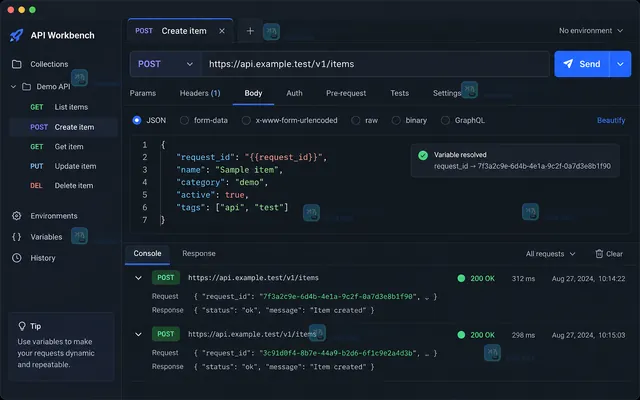Click timestamp Aug 27, 2024, 10:15:03

pos(588,335)
